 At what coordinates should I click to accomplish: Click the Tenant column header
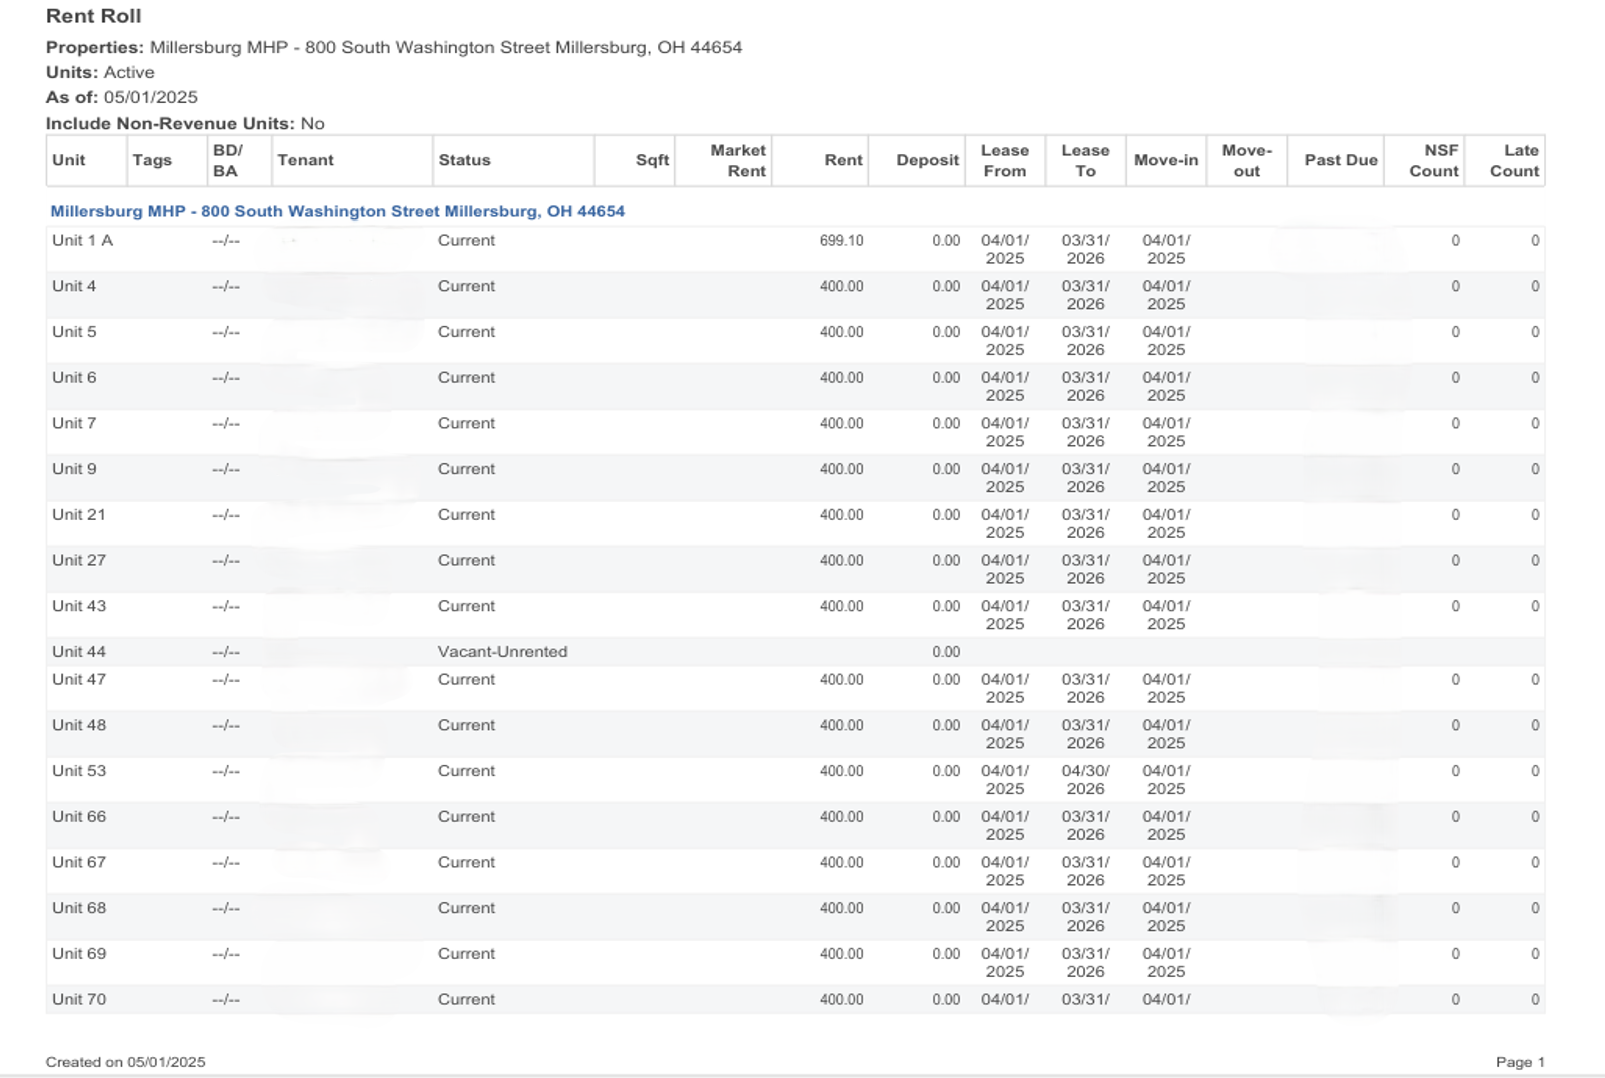click(305, 160)
